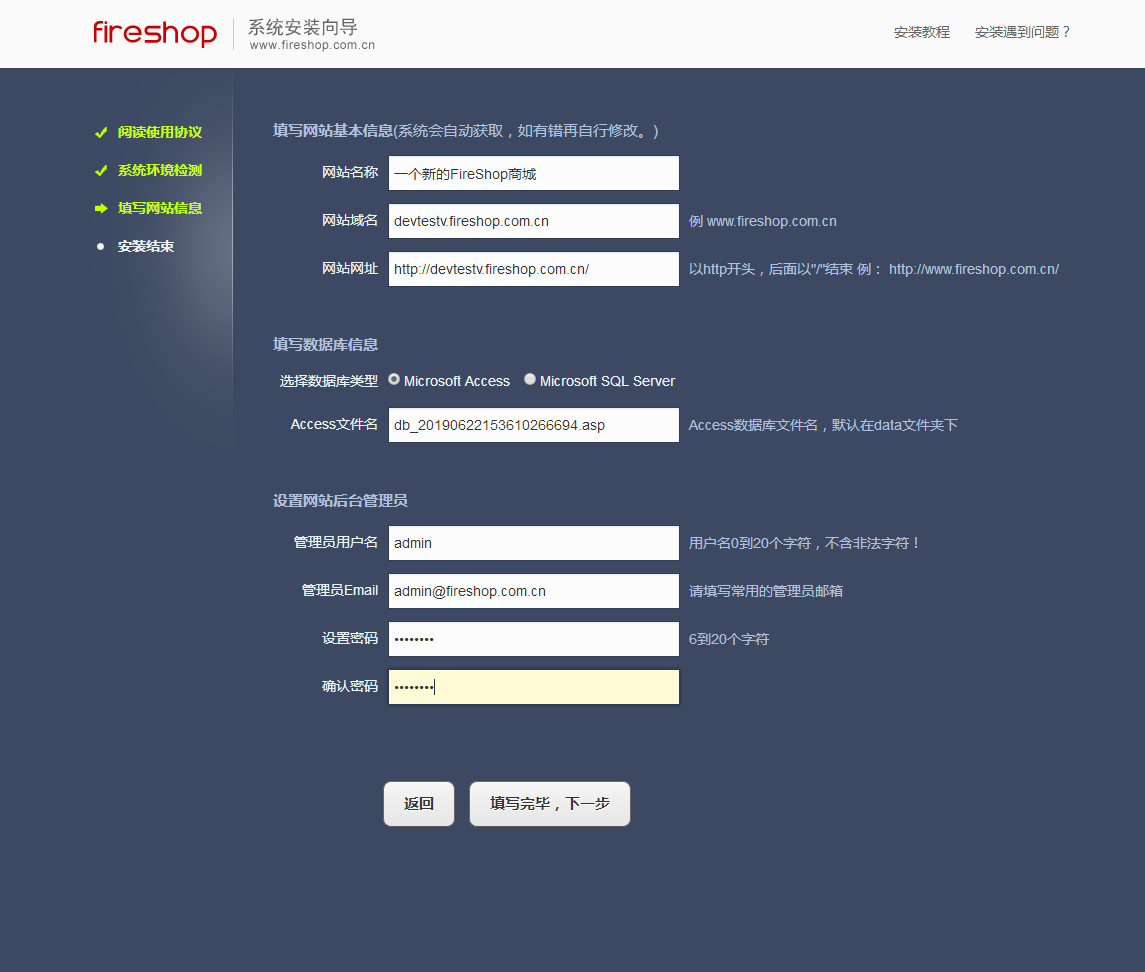The width and height of the screenshot is (1145, 972).
Task: Click the fireshop logo
Action: 155,33
